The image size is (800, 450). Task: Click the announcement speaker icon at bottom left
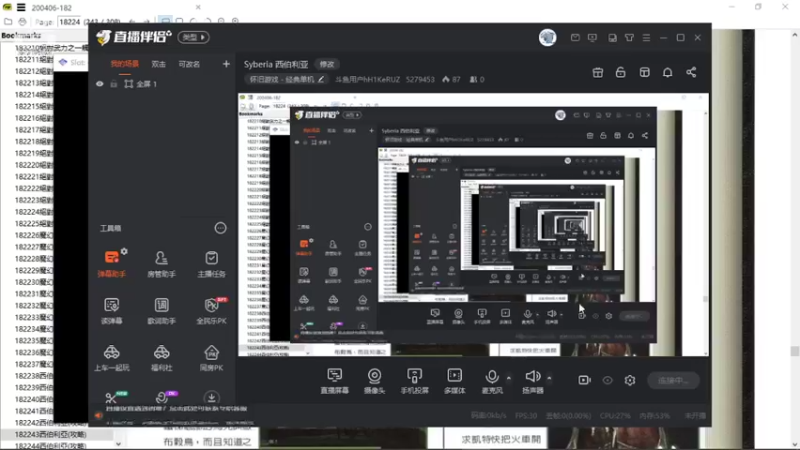point(98,415)
